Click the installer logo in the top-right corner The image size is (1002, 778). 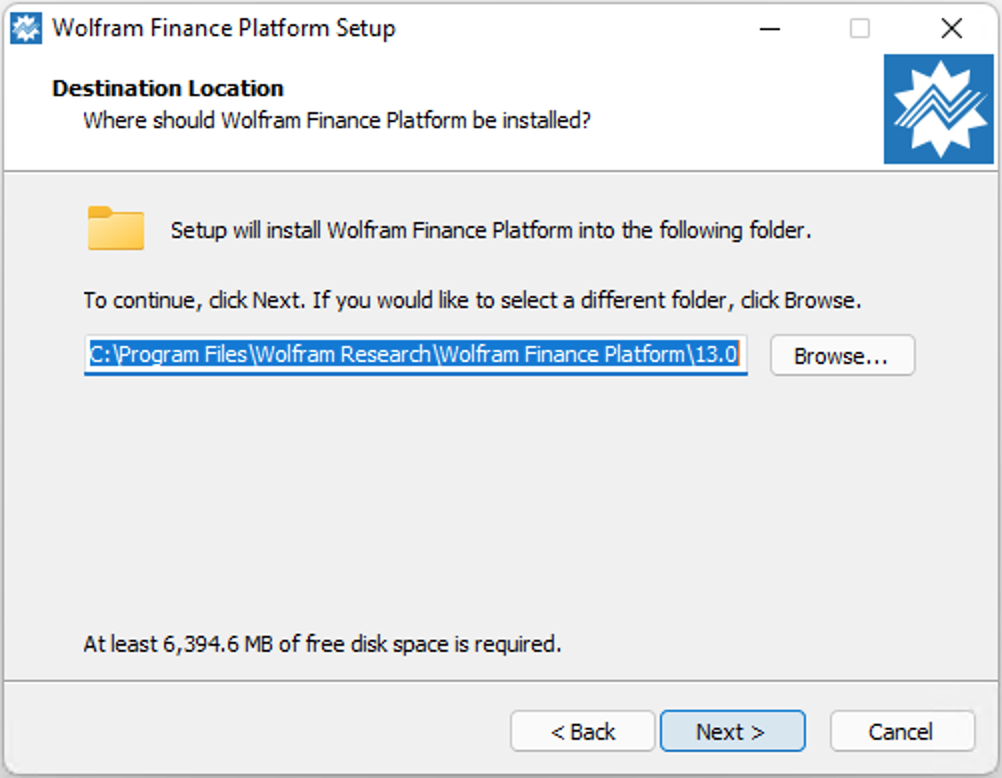(x=938, y=108)
